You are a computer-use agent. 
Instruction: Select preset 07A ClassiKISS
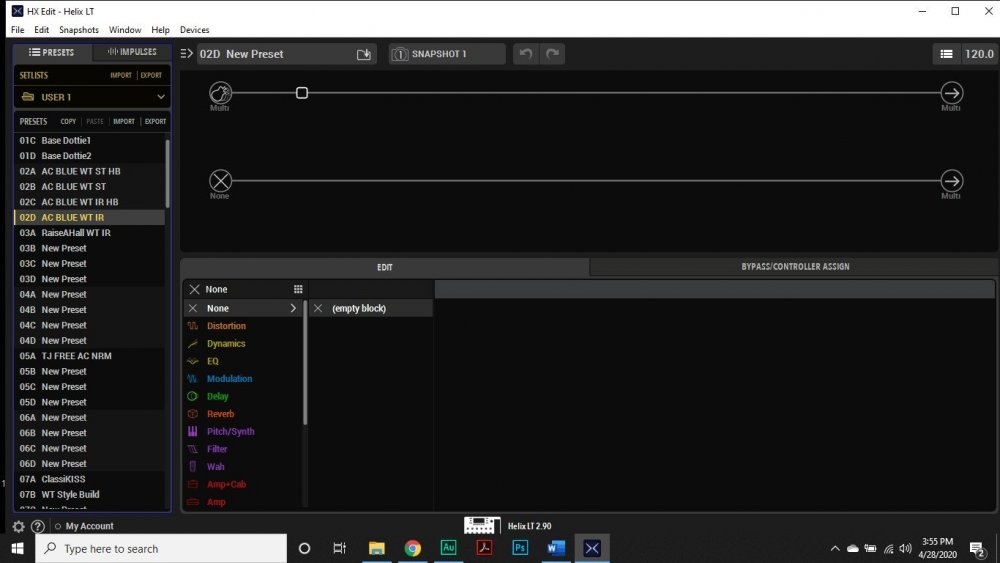[89, 479]
